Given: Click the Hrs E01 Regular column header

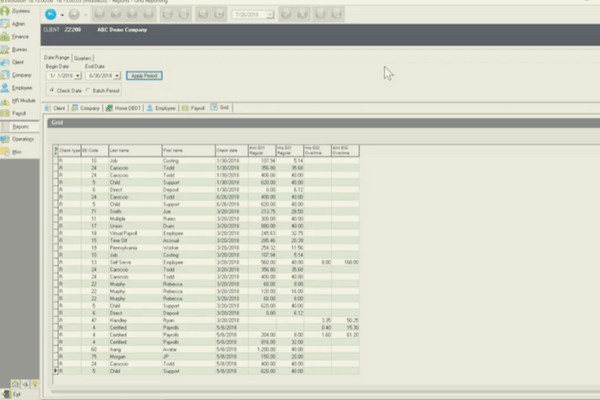Looking at the screenshot, I should point(290,151).
